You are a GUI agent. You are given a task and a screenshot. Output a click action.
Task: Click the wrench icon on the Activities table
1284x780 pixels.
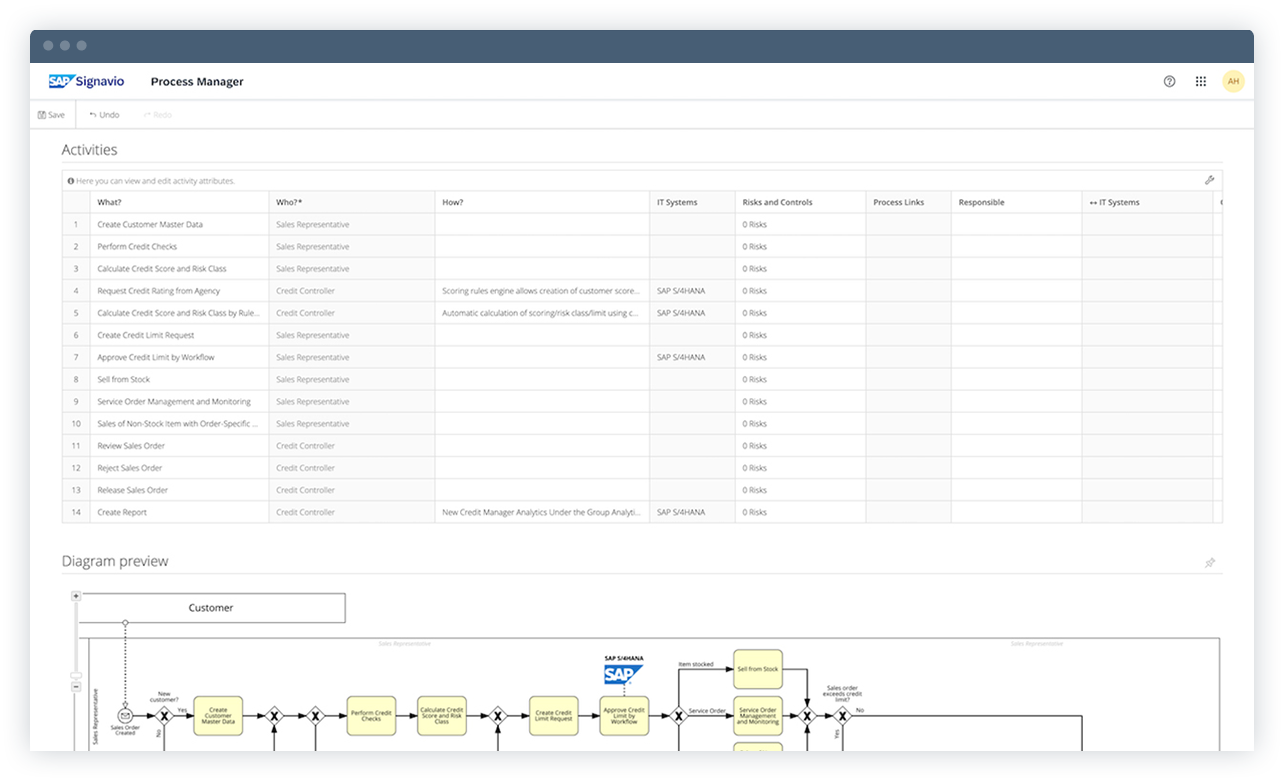[1210, 180]
